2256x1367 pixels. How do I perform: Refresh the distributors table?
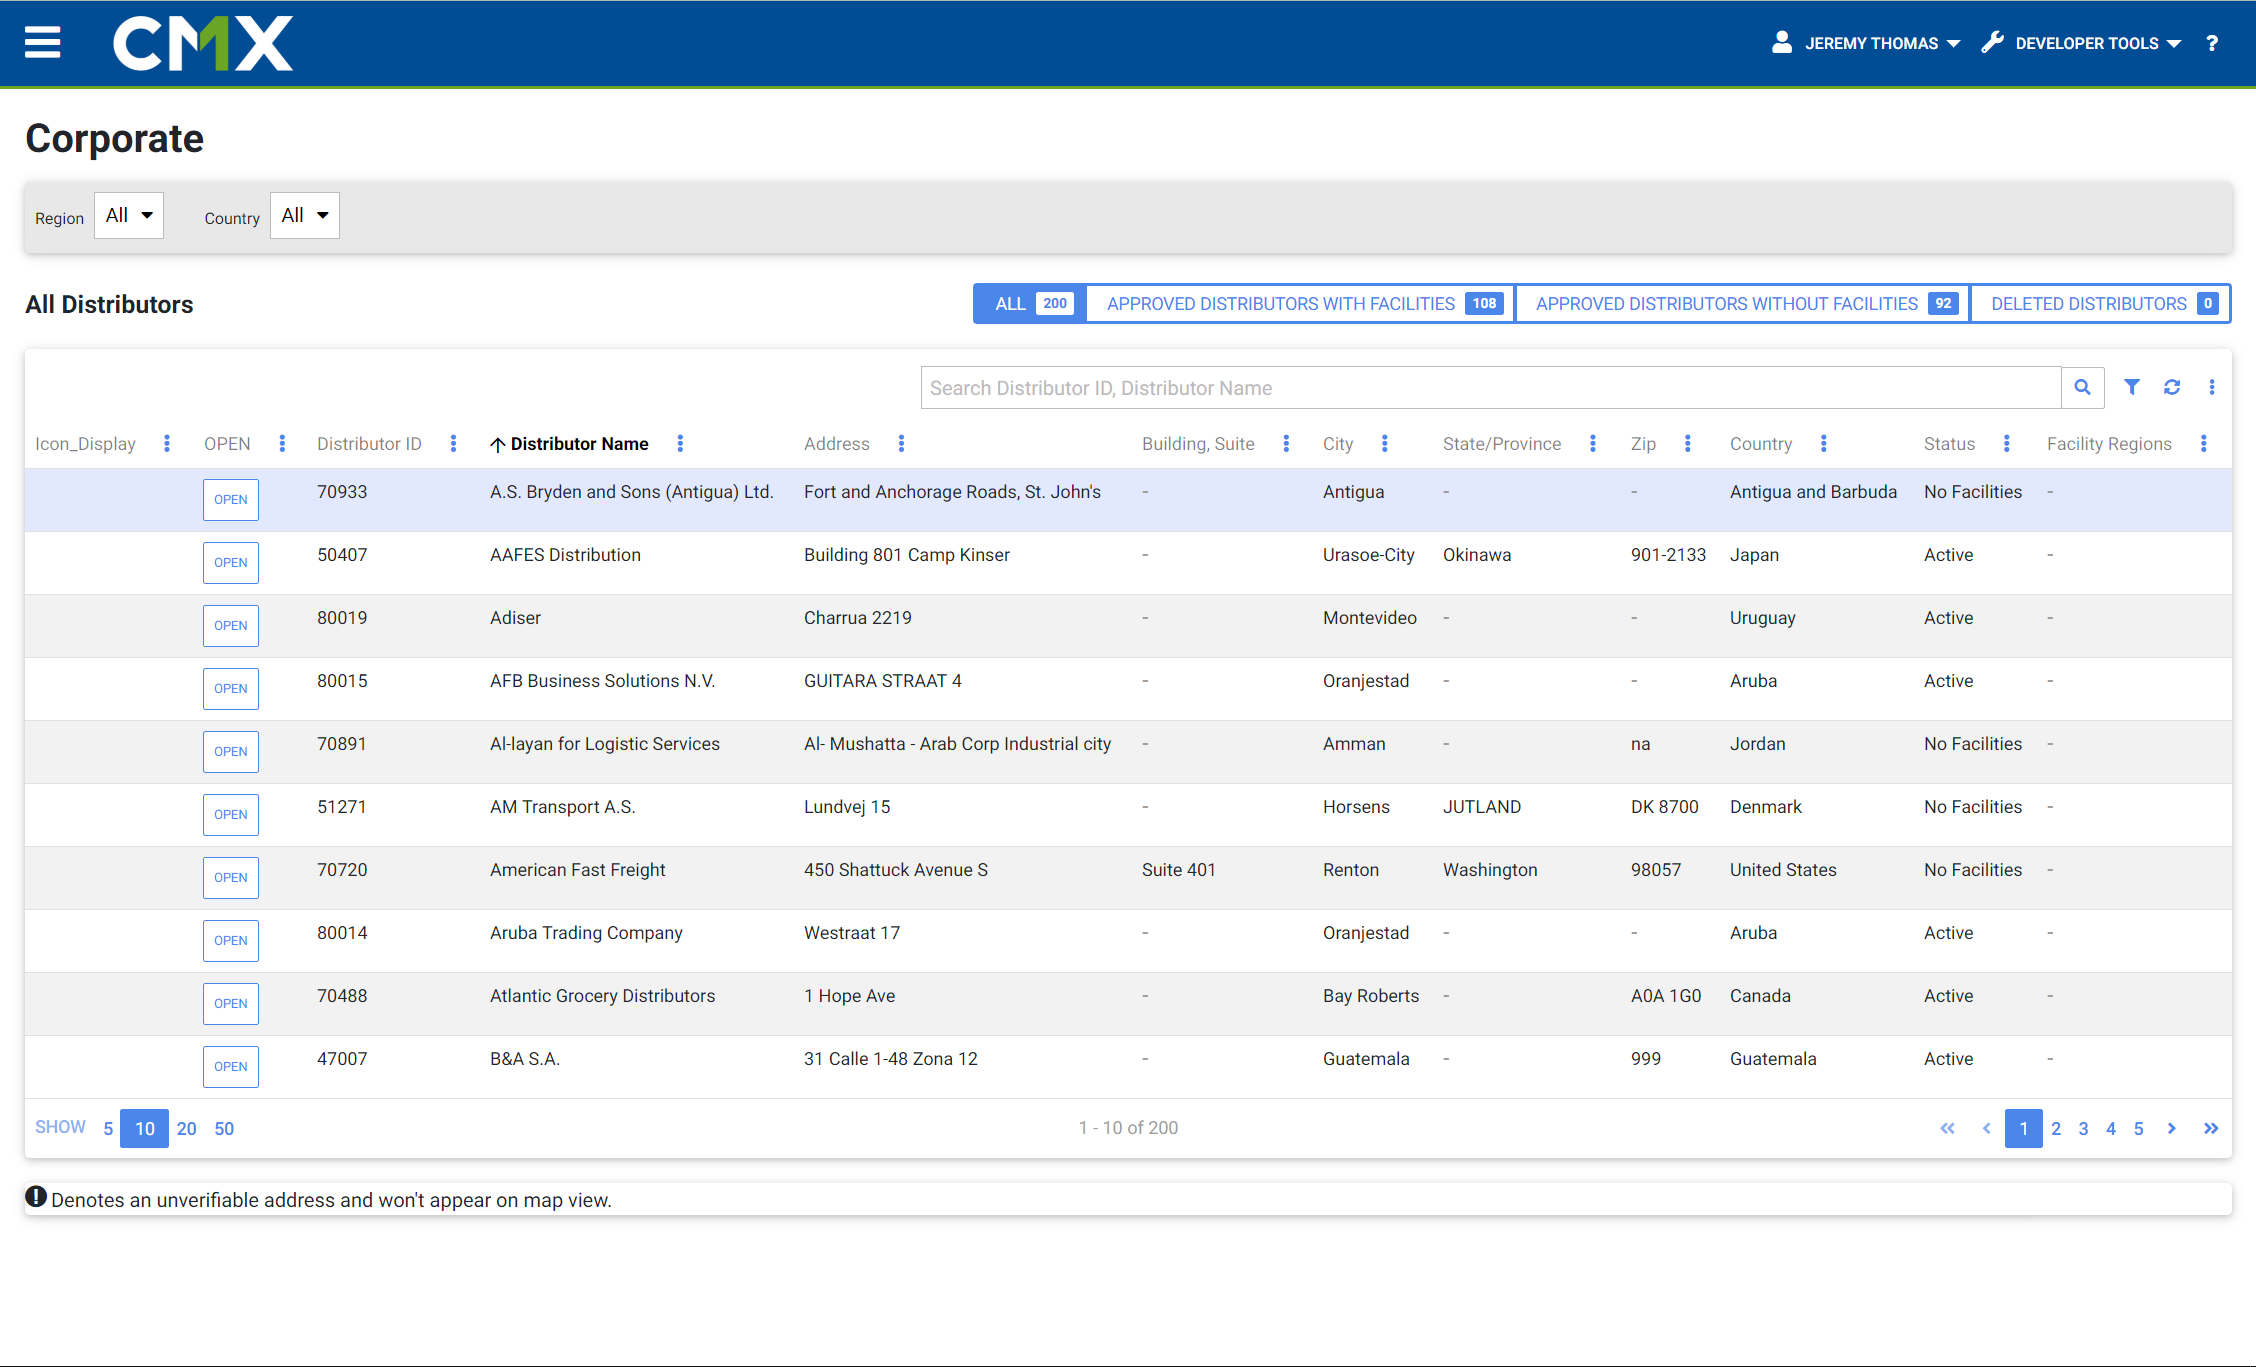[x=2172, y=387]
